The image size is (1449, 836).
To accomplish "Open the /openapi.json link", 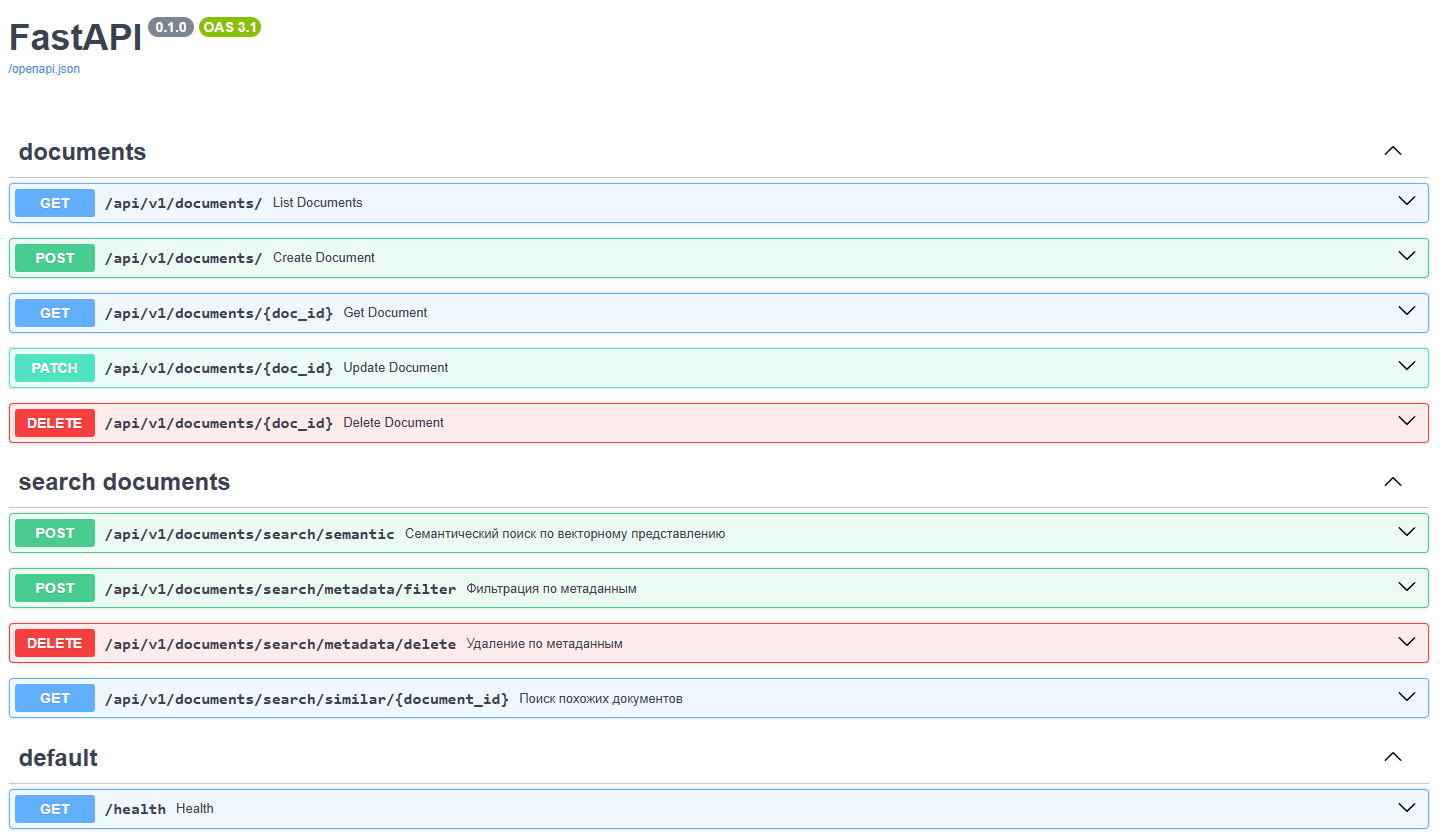I will (x=44, y=69).
